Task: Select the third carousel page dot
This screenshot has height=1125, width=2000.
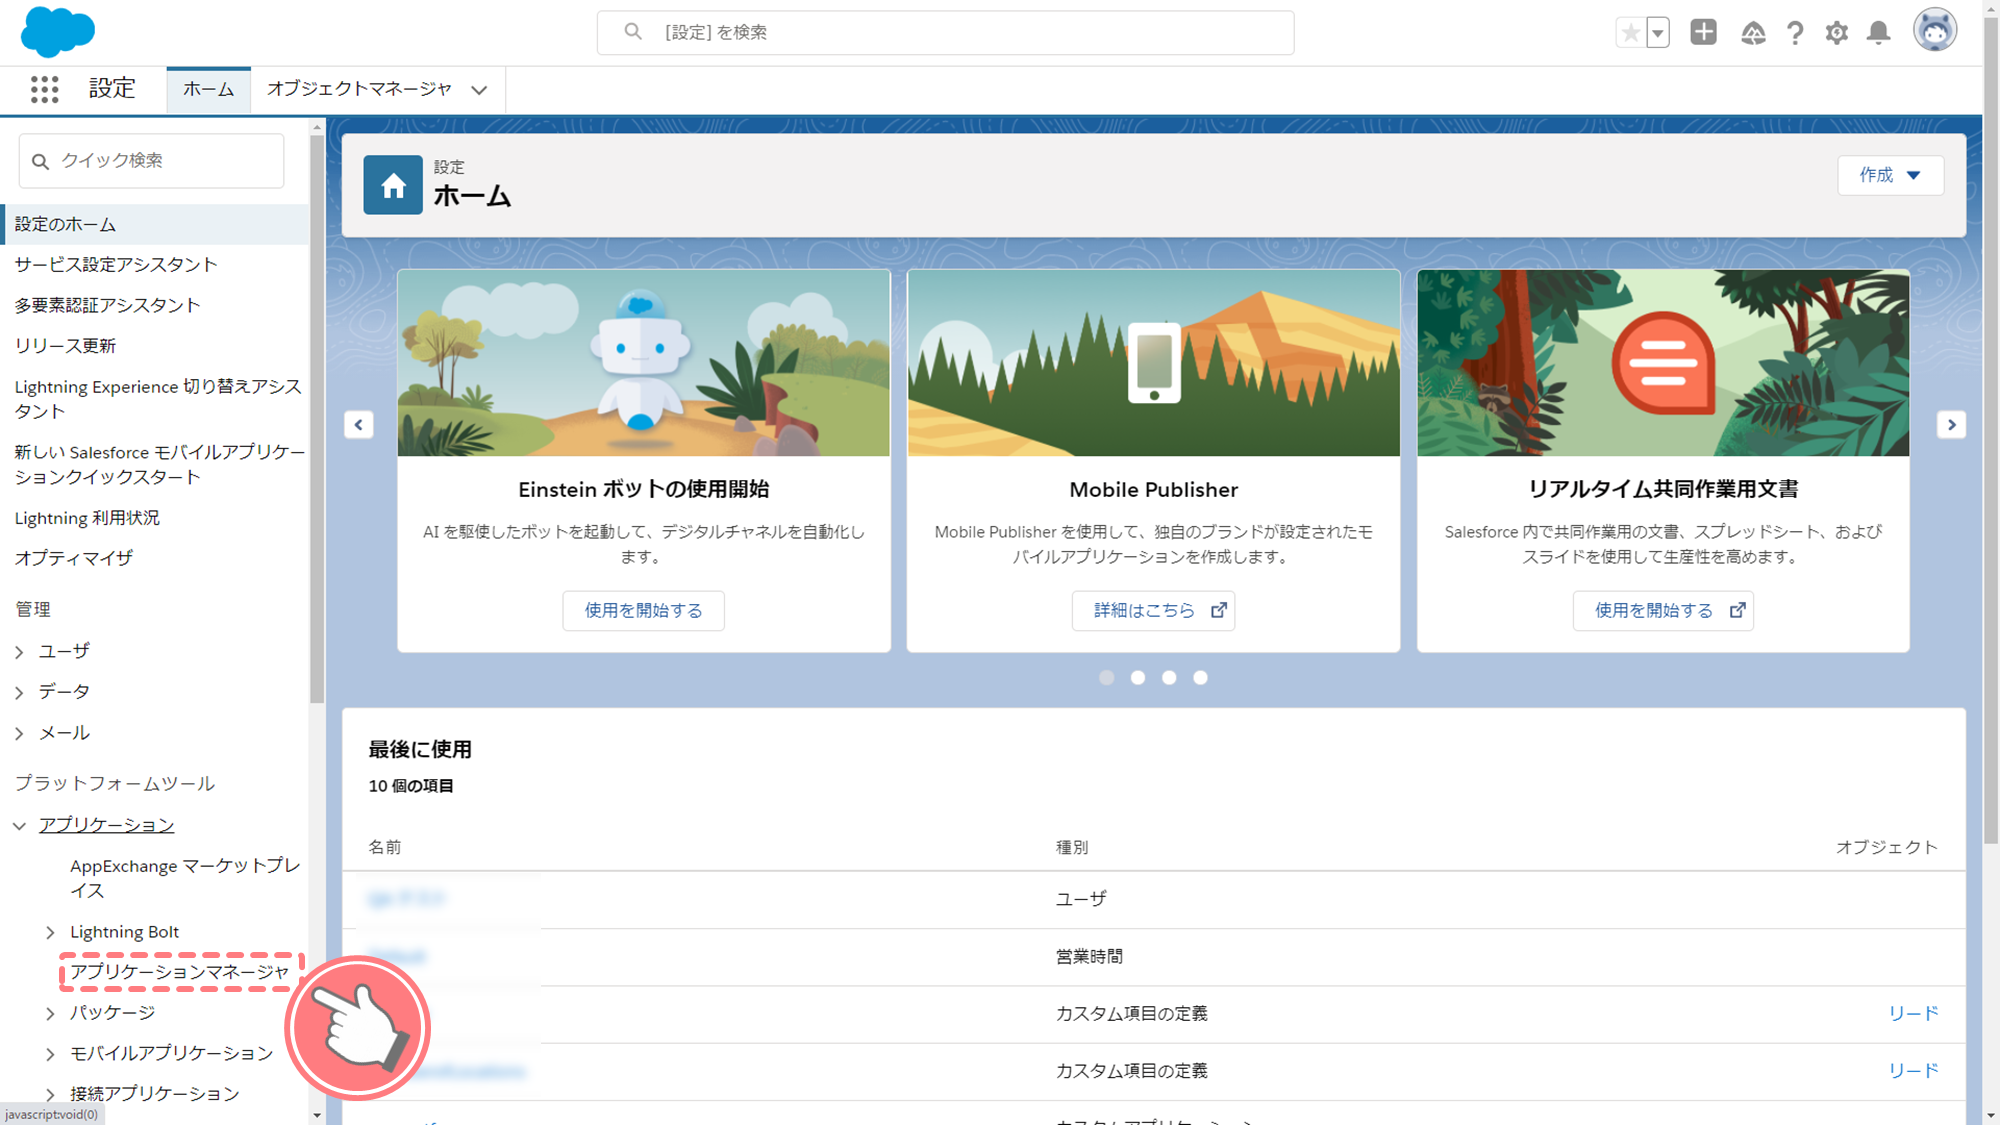Action: (x=1169, y=677)
